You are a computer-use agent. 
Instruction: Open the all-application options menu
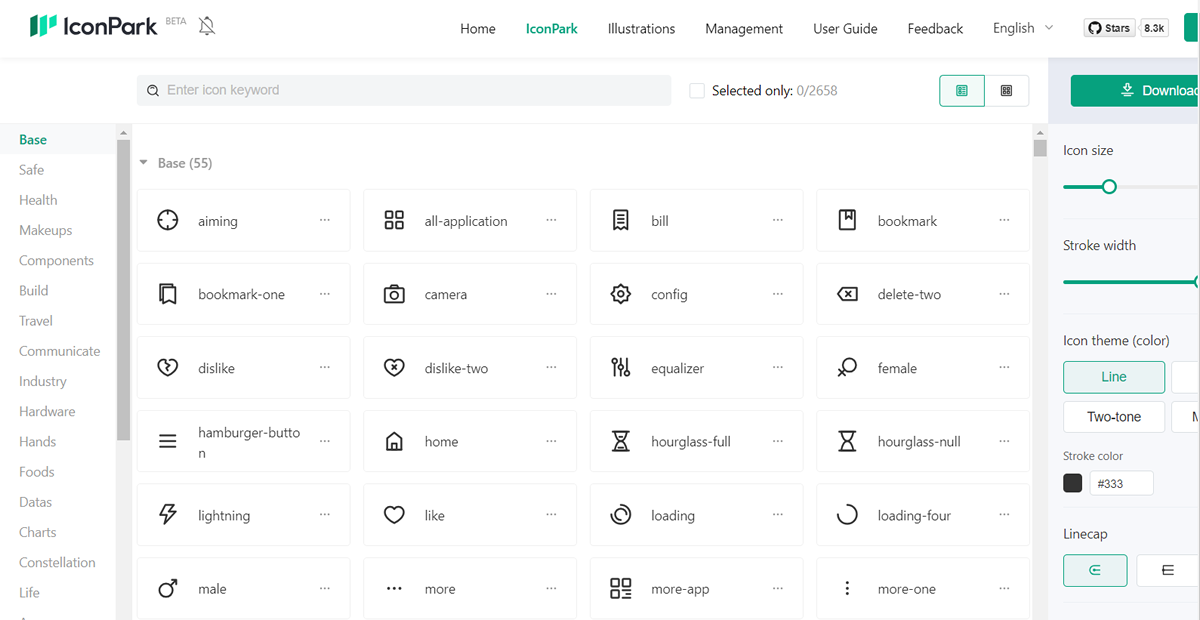point(551,220)
